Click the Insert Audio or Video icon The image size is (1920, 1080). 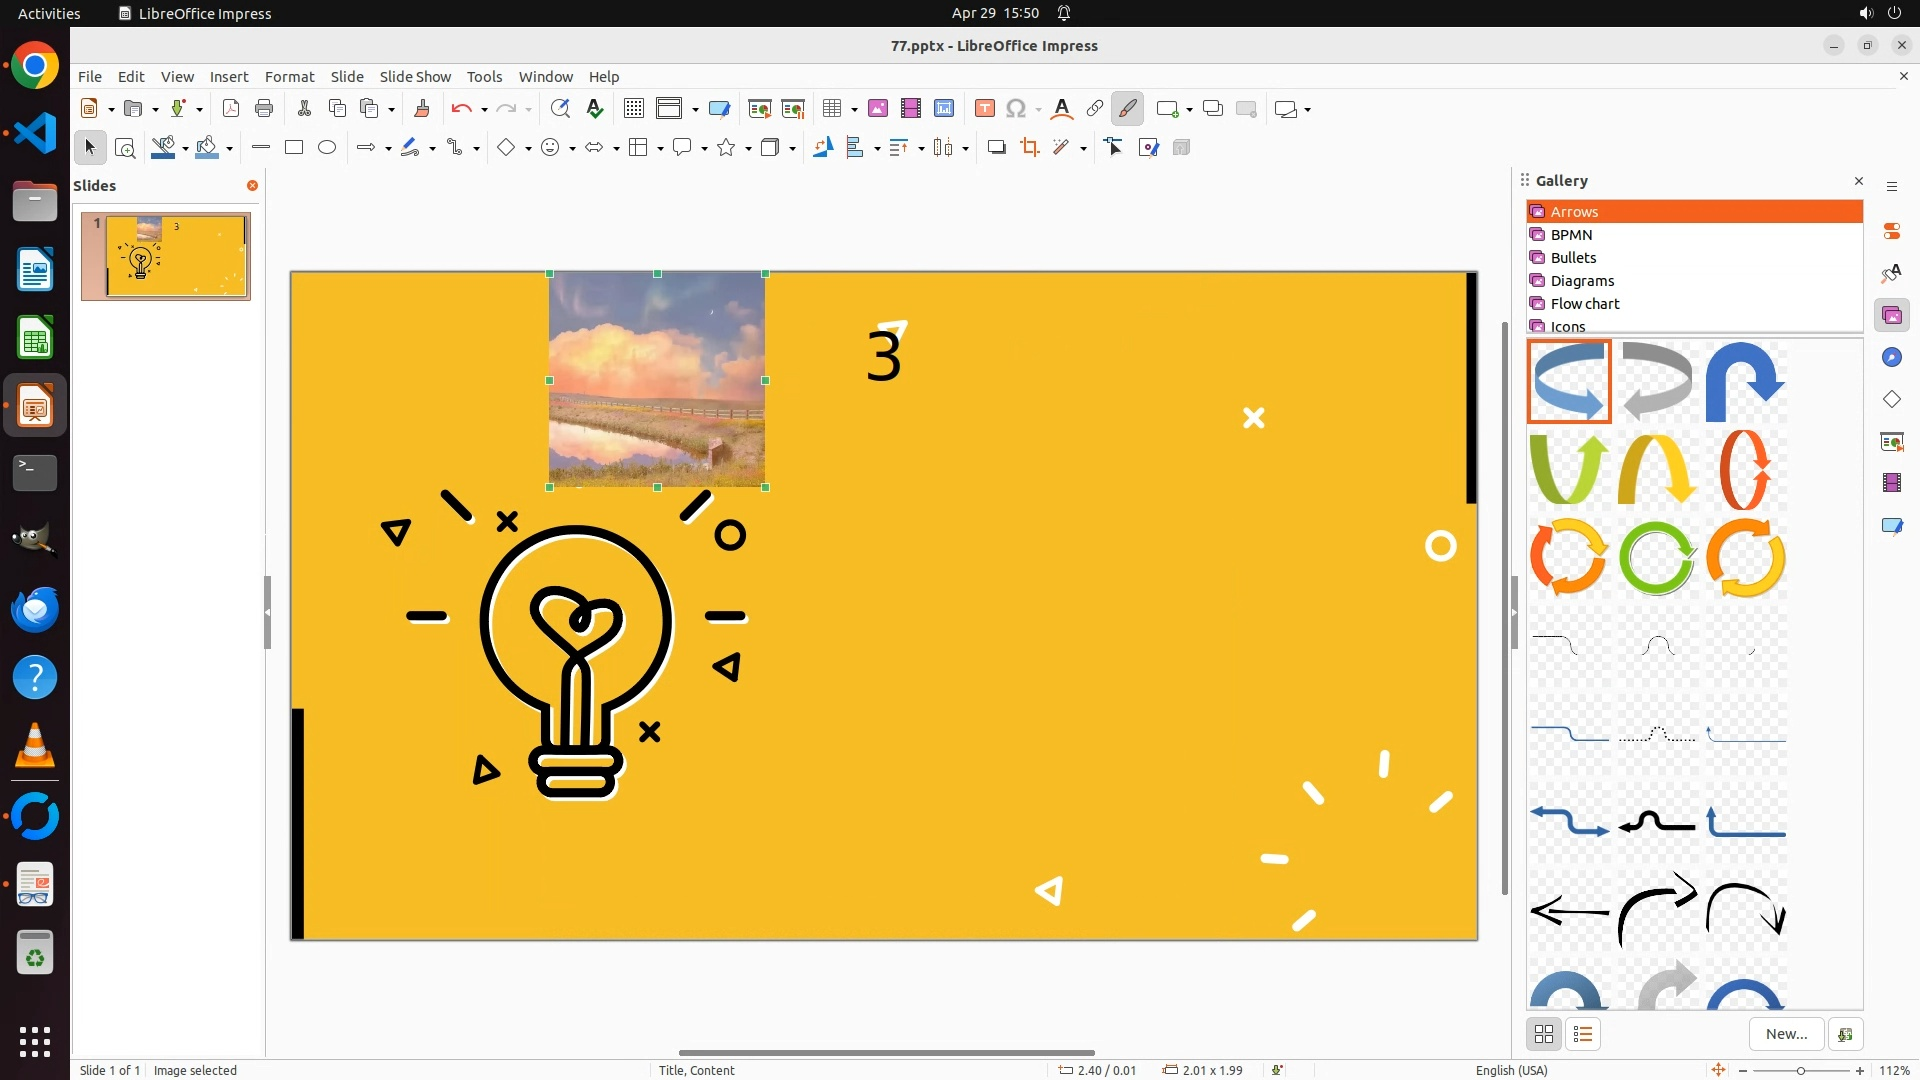click(x=910, y=109)
